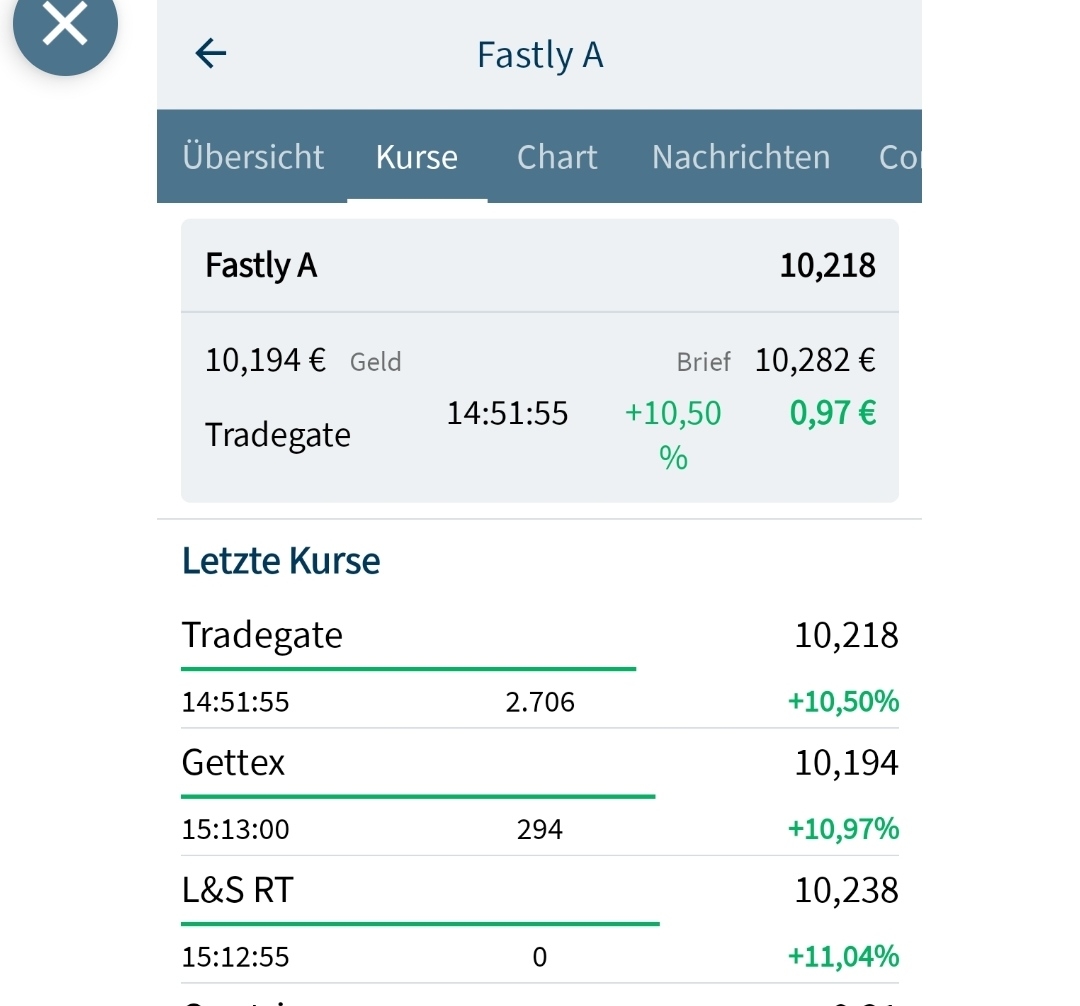Viewport: 1080px width, 1006px height.
Task: Stay on the Kurse tab
Action: (x=416, y=157)
